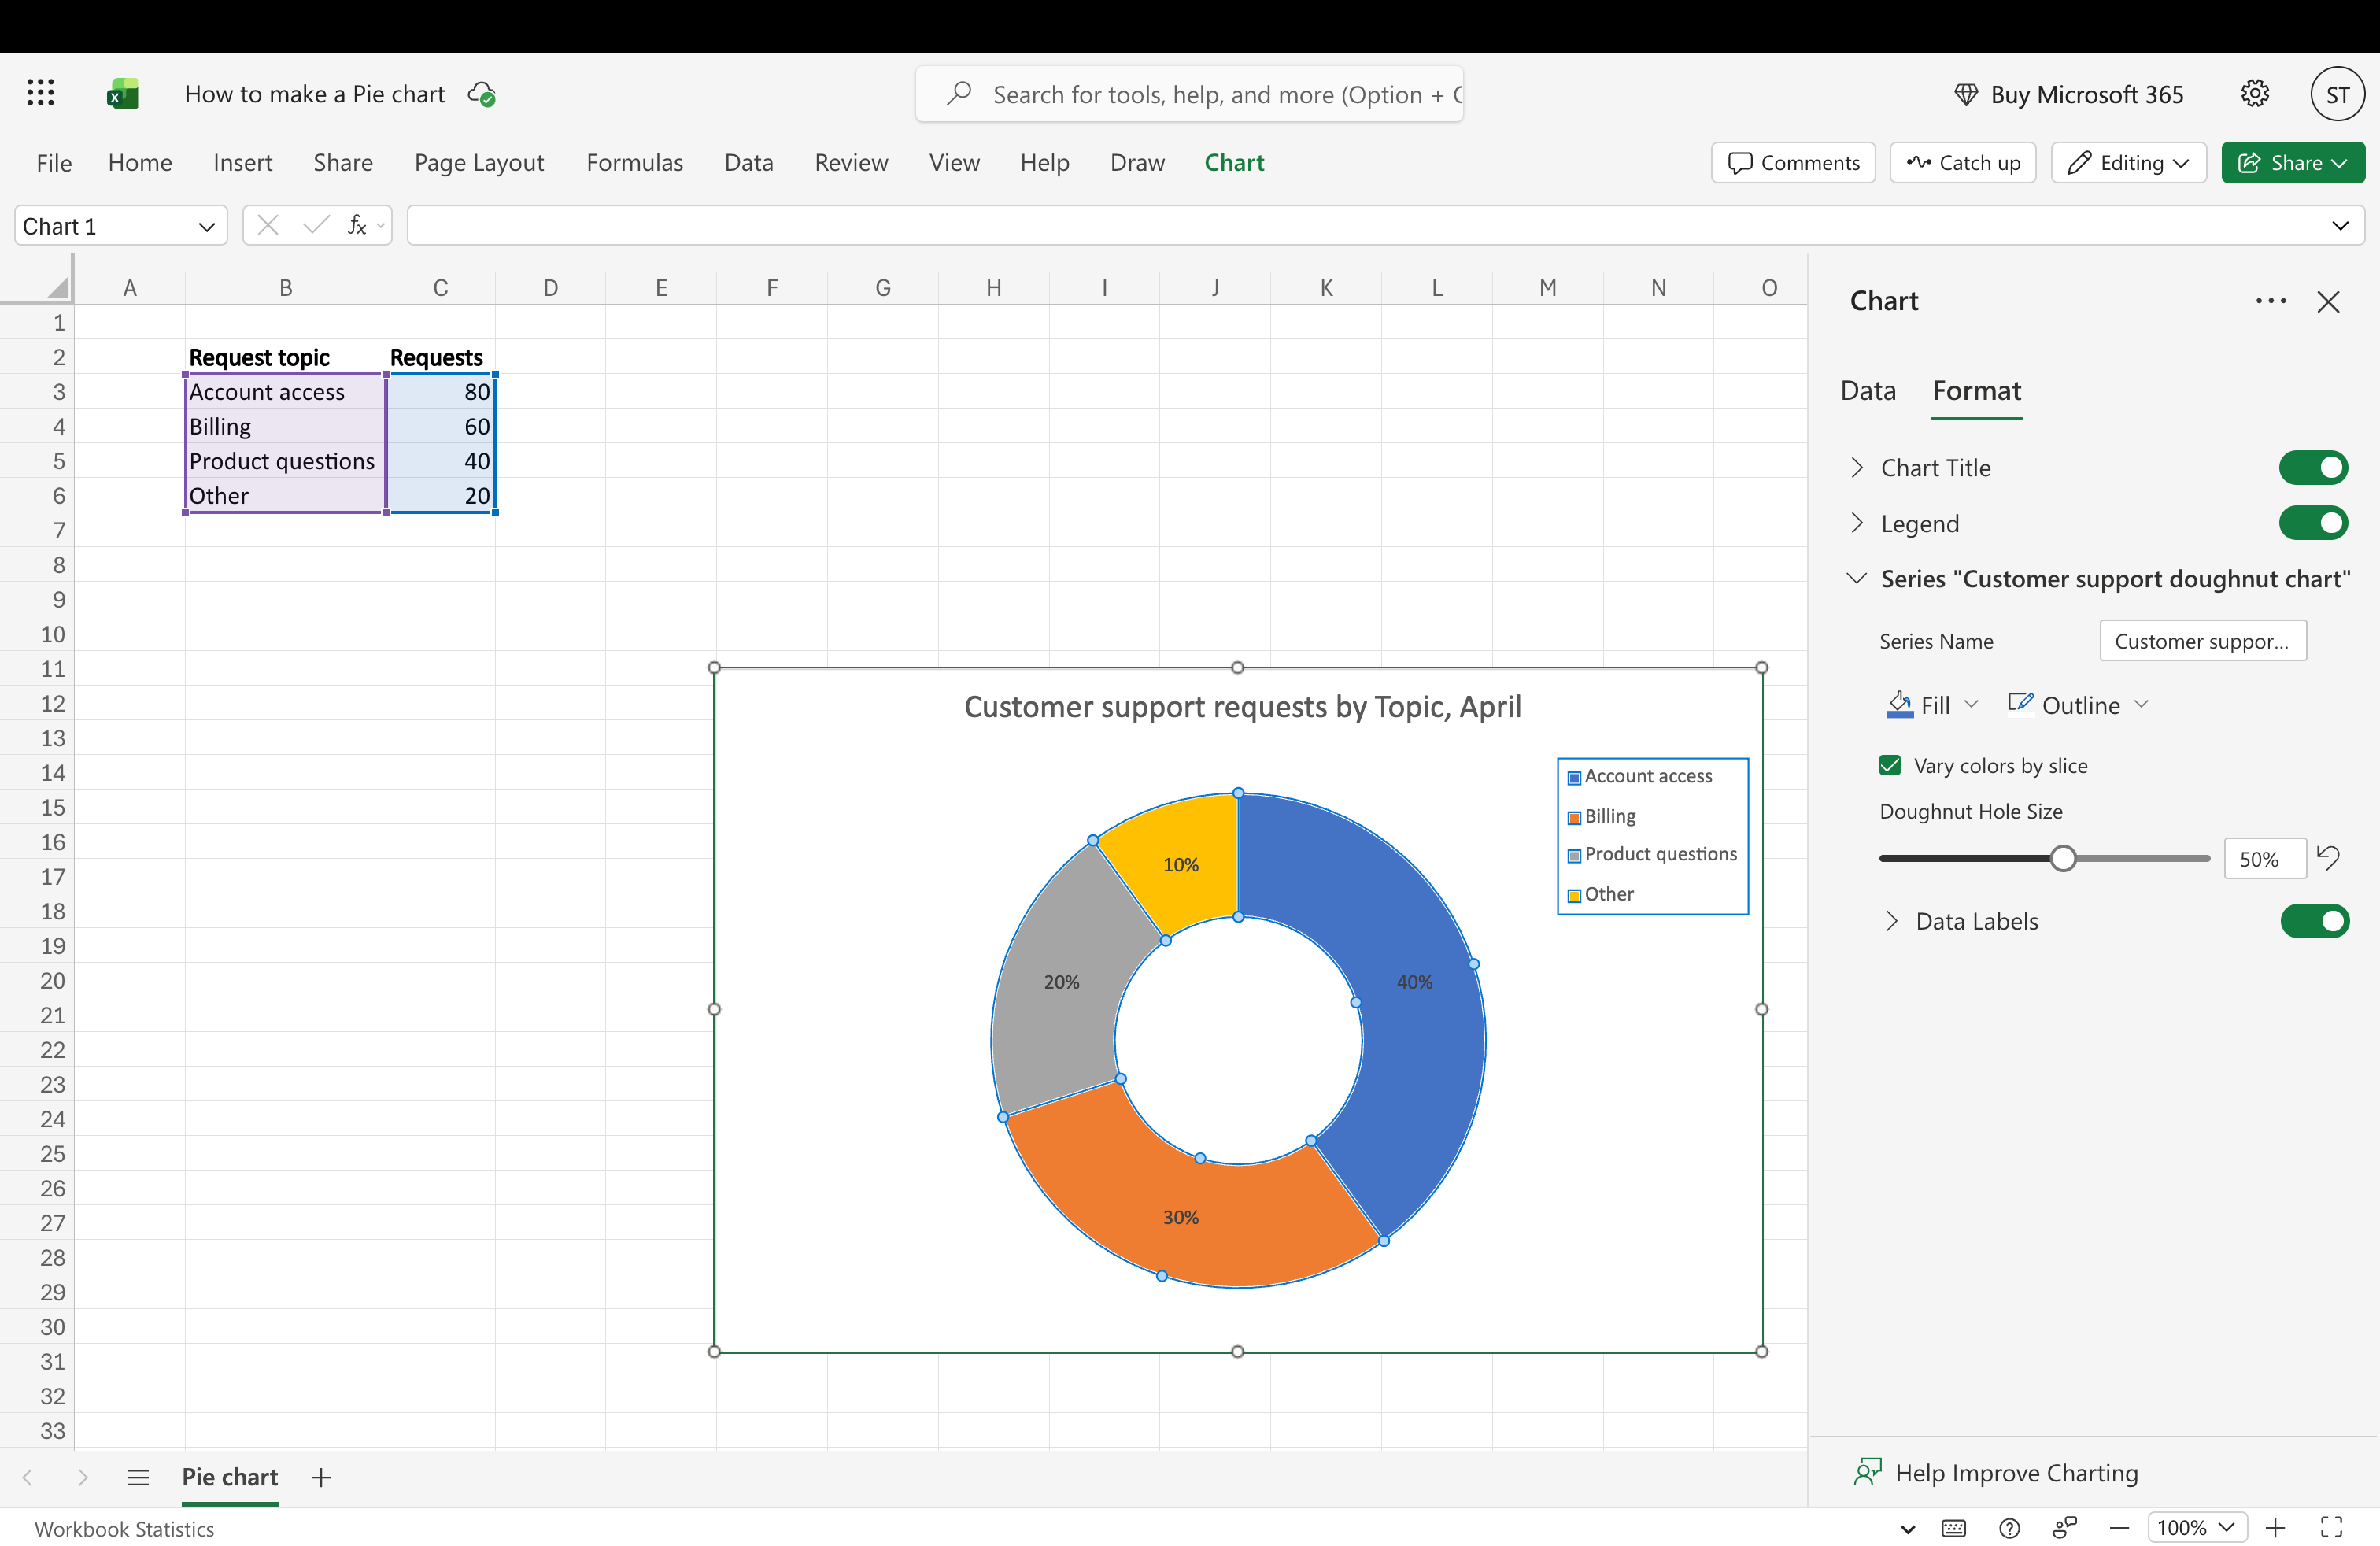2380x1546 pixels.
Task: Open the Page Layout ribbon tab
Action: [x=479, y=163]
